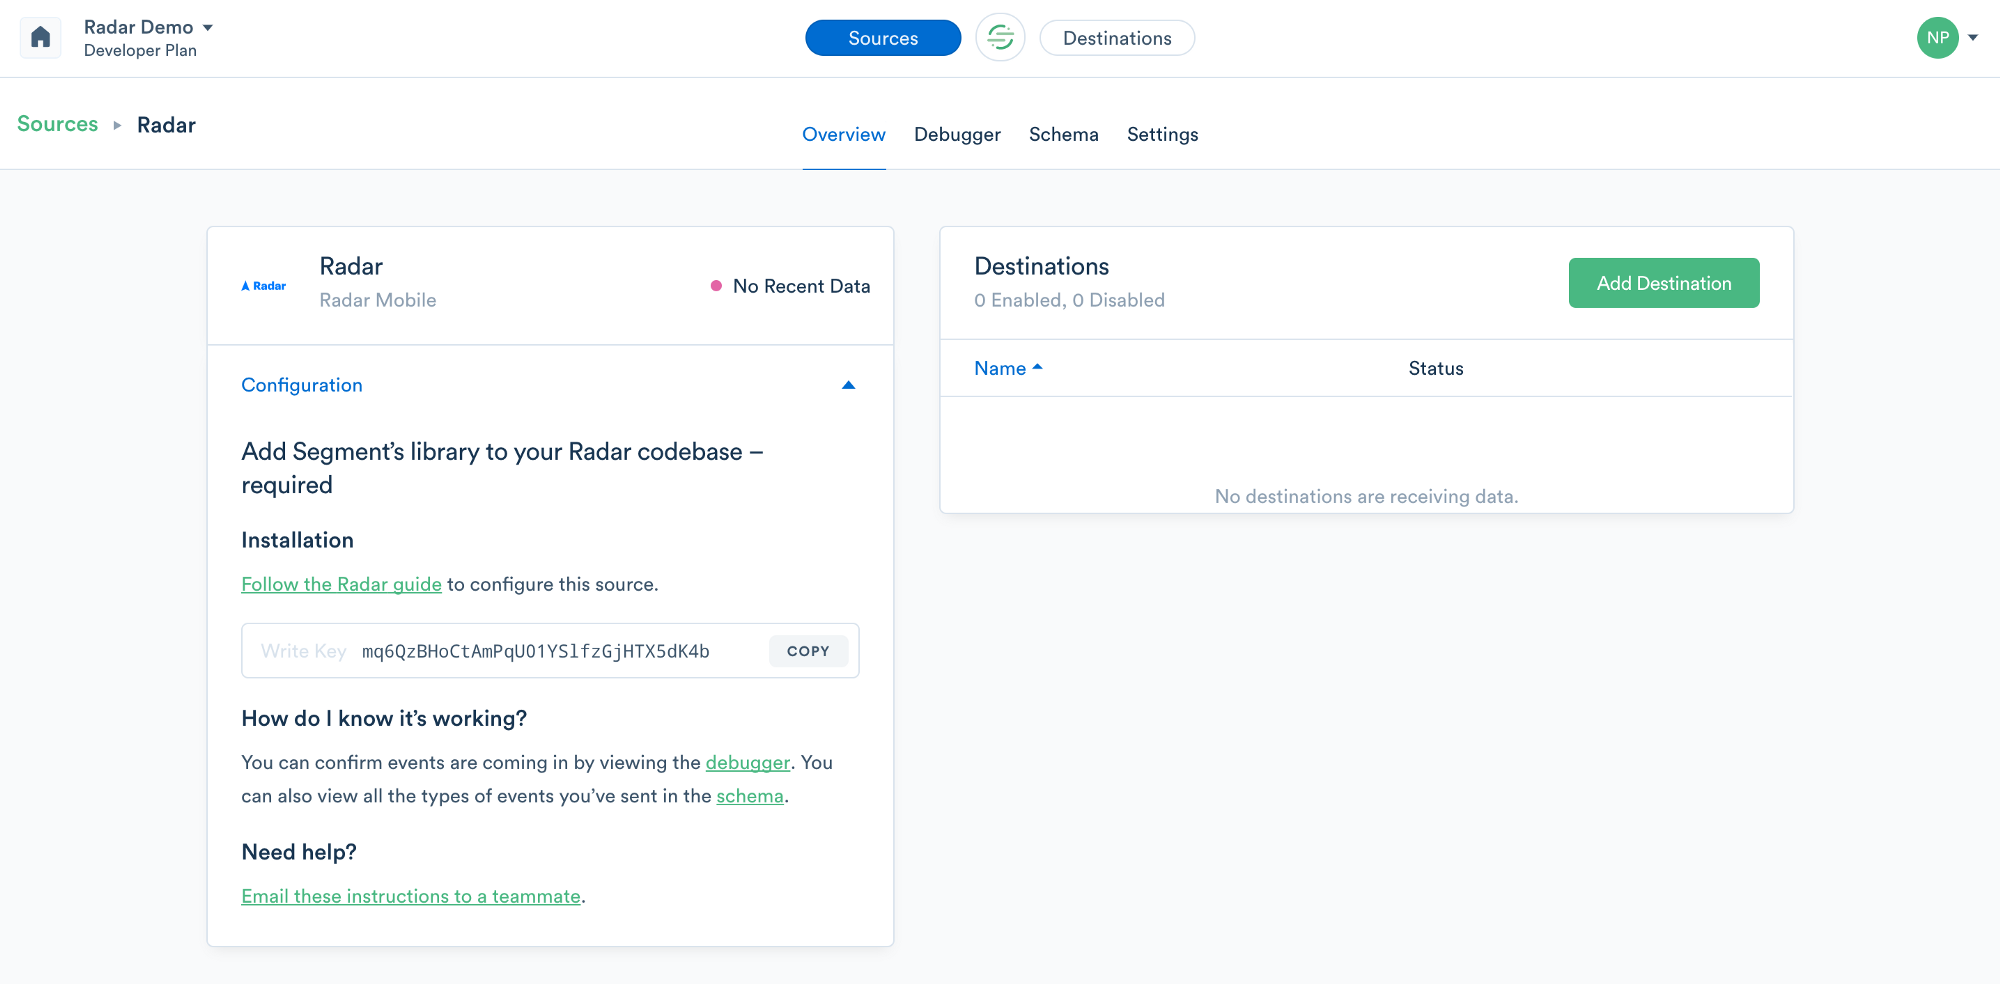Collapse the Configuration section arrow
The width and height of the screenshot is (2000, 984).
point(848,385)
